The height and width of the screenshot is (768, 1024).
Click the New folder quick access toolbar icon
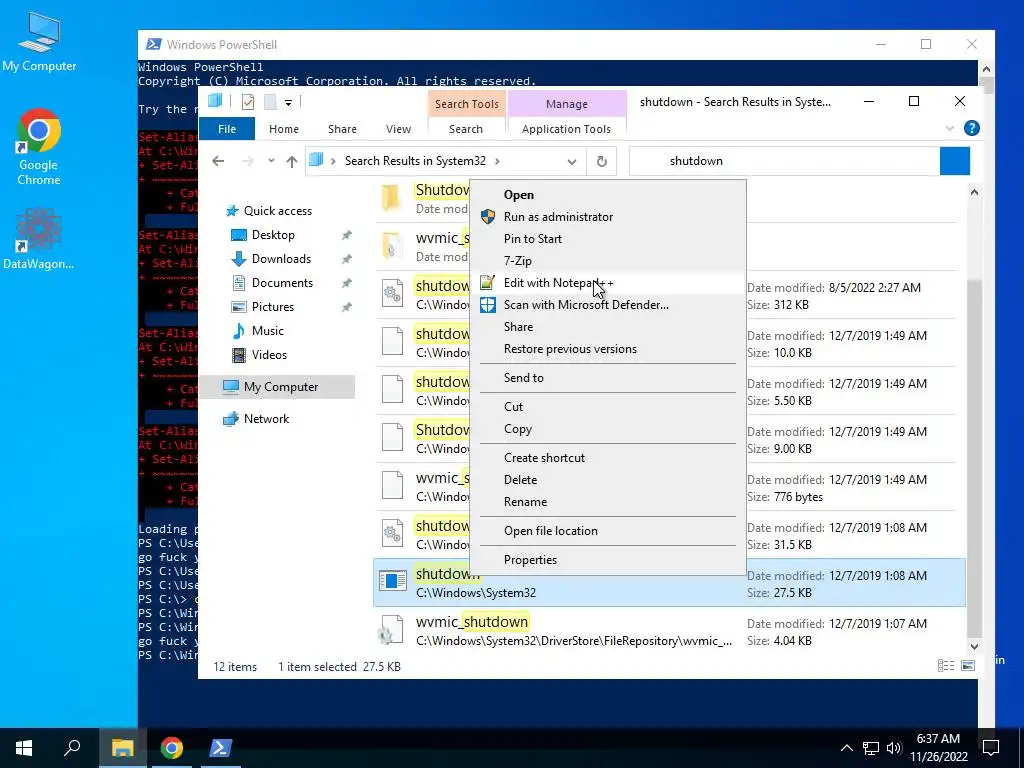click(270, 102)
